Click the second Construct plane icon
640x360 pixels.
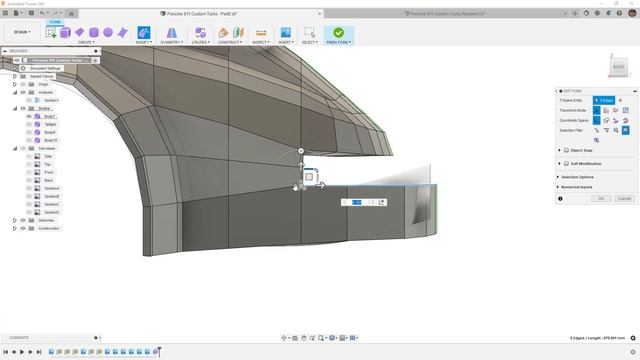[238, 33]
